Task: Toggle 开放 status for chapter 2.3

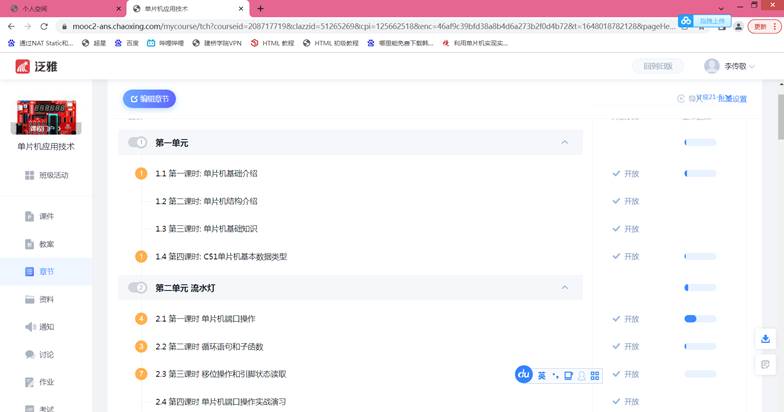Action: coord(626,374)
